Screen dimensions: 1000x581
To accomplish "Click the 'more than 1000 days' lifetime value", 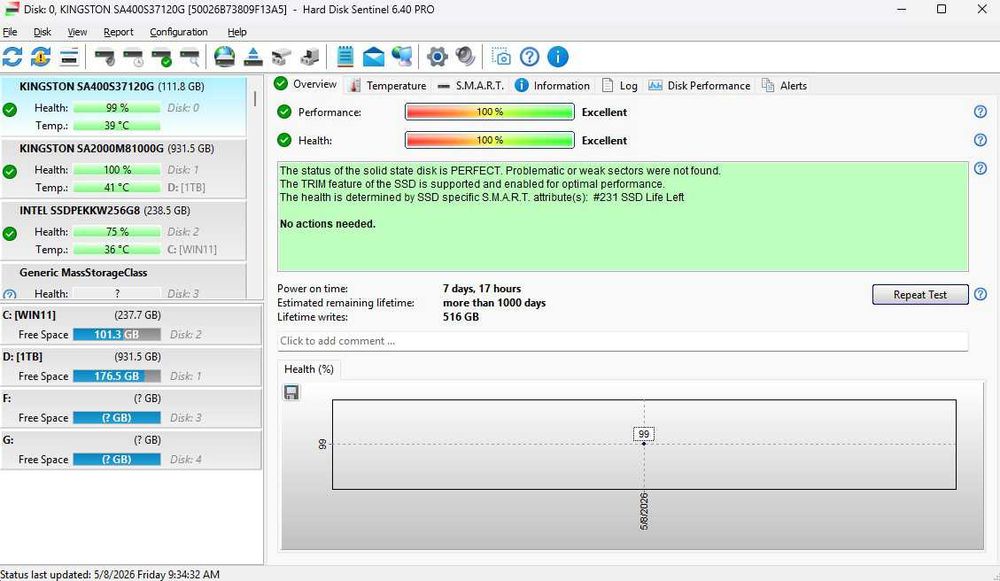I will (494, 303).
